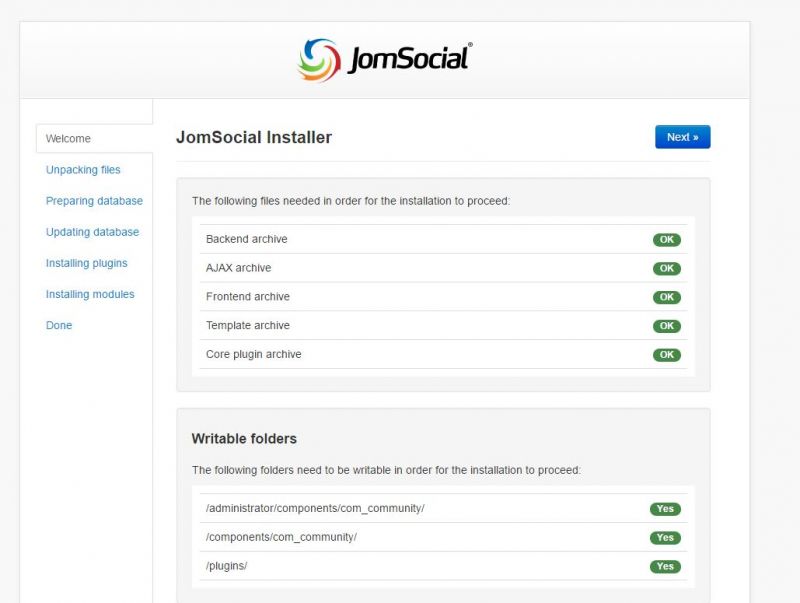This screenshot has height=603, width=800.
Task: Click the /components/com_community/ folder path
Action: 282,537
